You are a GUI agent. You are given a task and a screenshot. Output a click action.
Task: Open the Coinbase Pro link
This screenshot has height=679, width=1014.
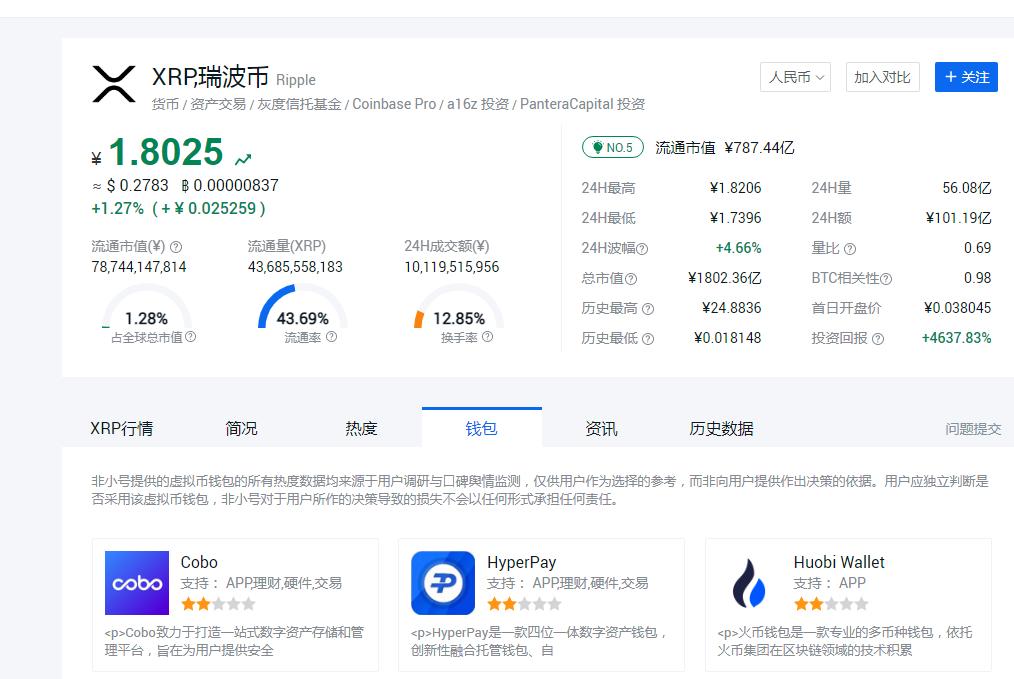pyautogui.click(x=393, y=103)
